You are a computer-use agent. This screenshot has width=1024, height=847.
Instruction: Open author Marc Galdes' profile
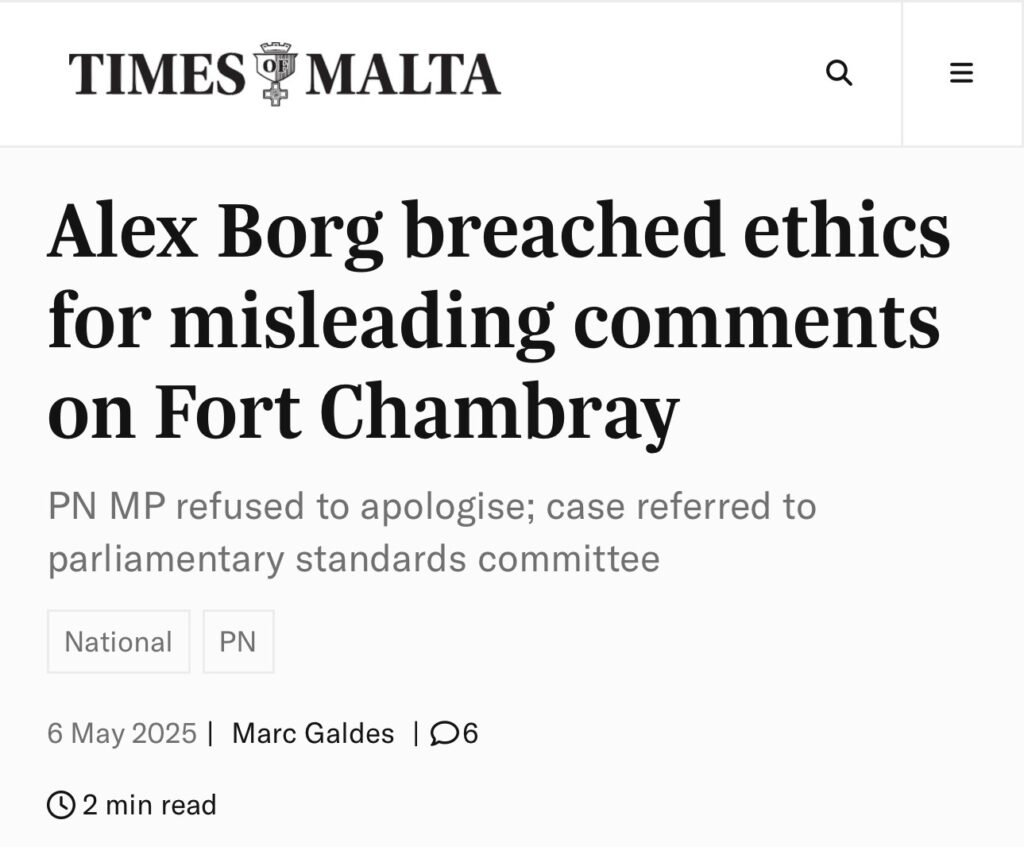[x=313, y=734]
